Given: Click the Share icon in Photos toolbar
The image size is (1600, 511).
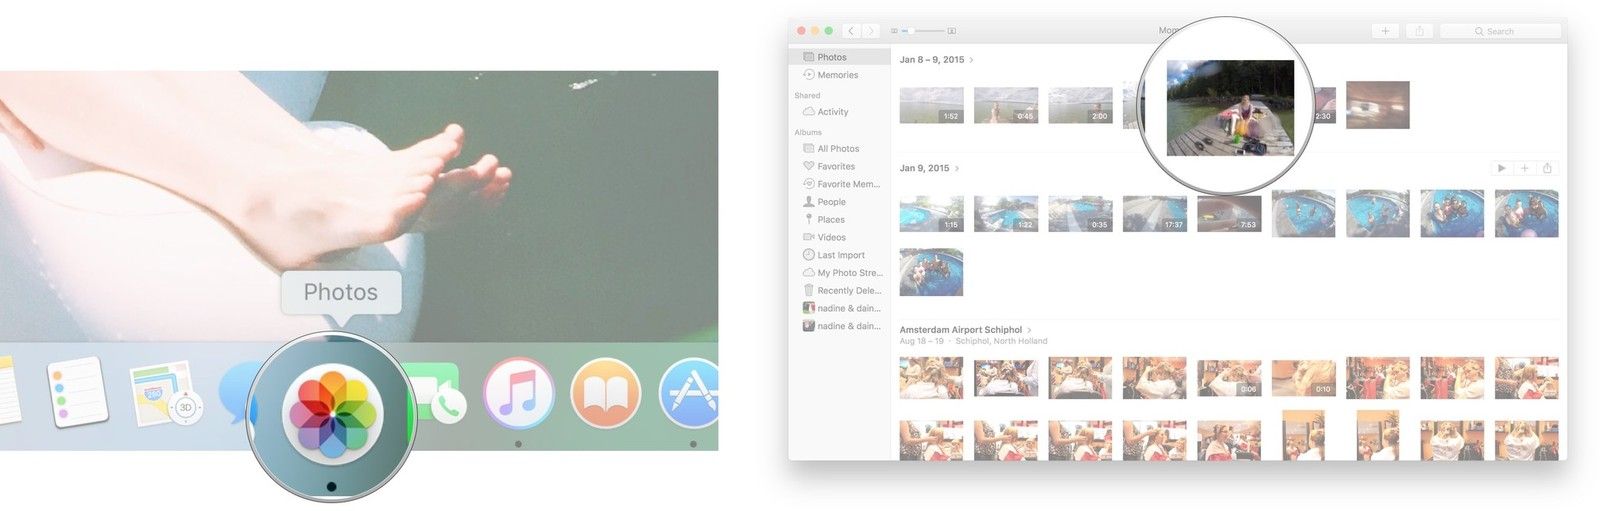Looking at the screenshot, I should (x=1419, y=31).
